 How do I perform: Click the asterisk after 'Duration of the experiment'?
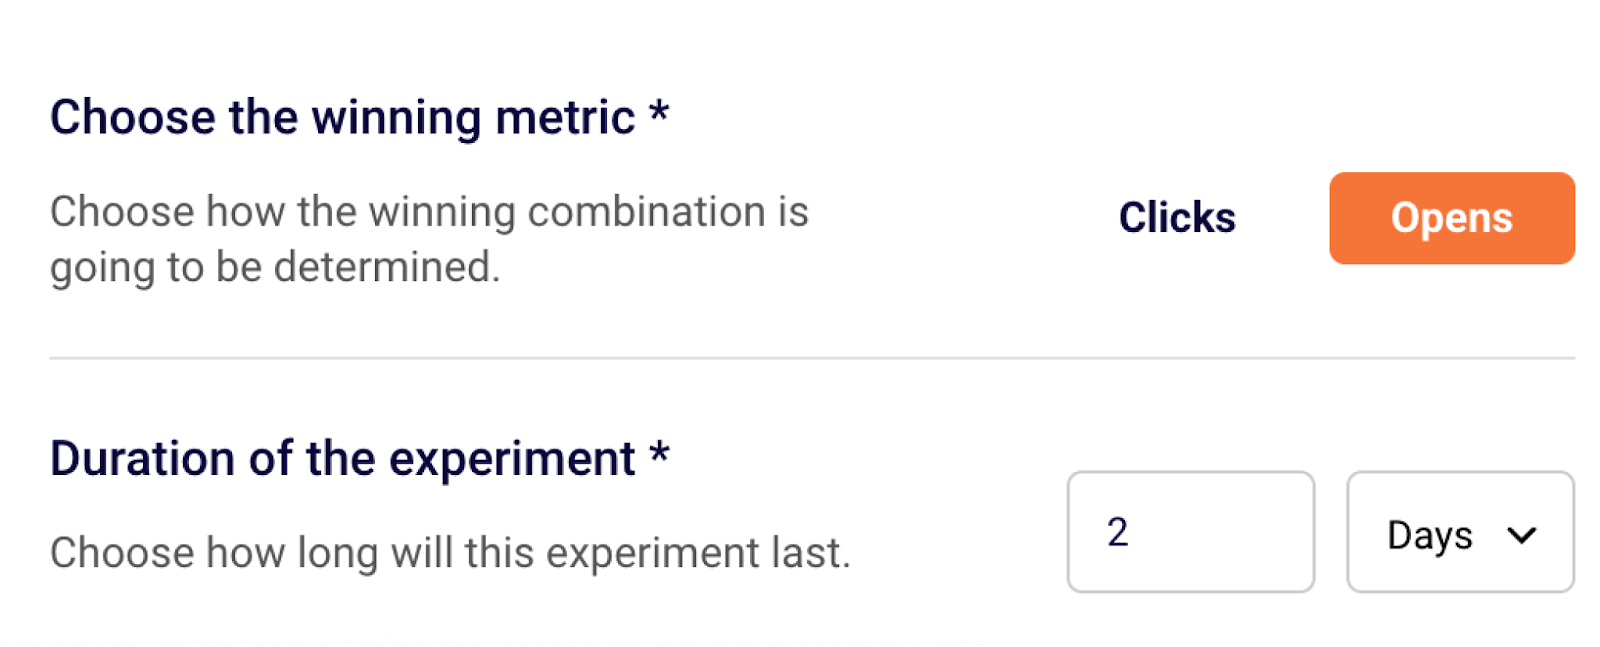(x=659, y=453)
